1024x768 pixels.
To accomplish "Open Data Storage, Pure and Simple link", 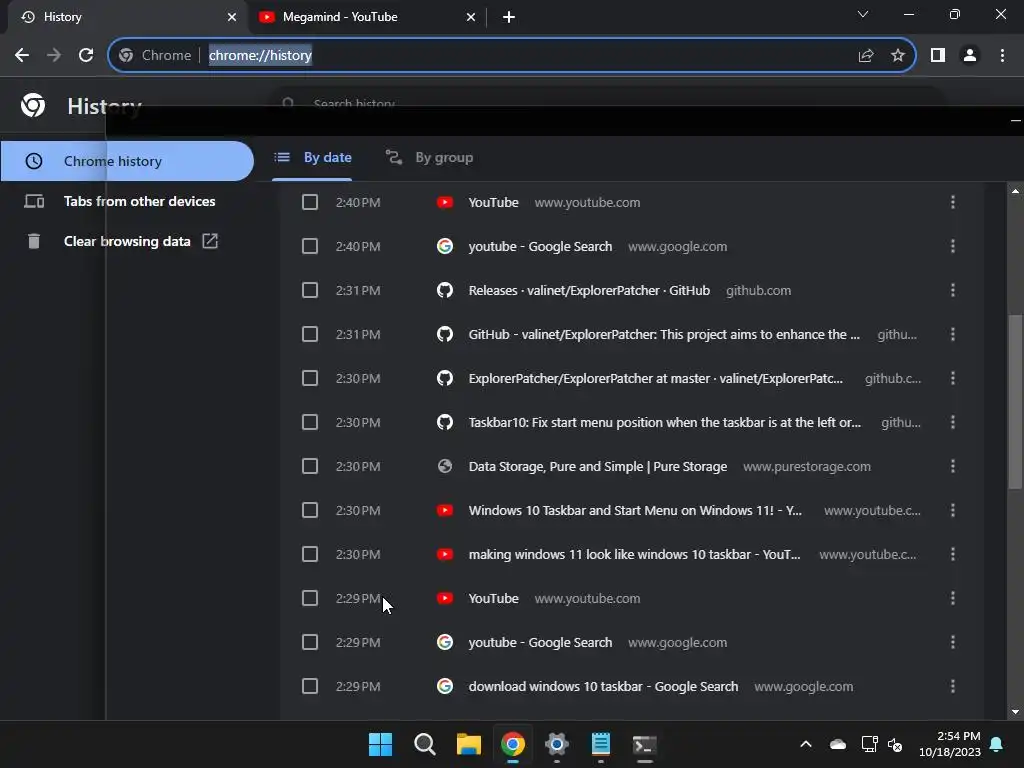I will 598,466.
